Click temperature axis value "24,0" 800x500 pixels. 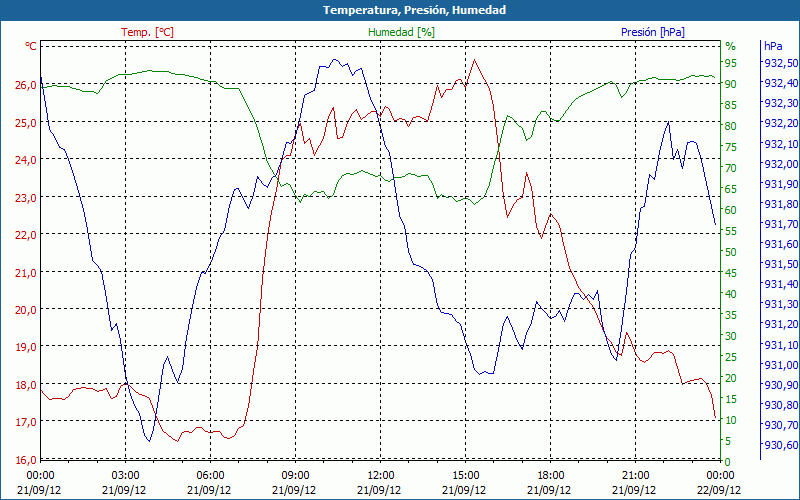coord(25,160)
